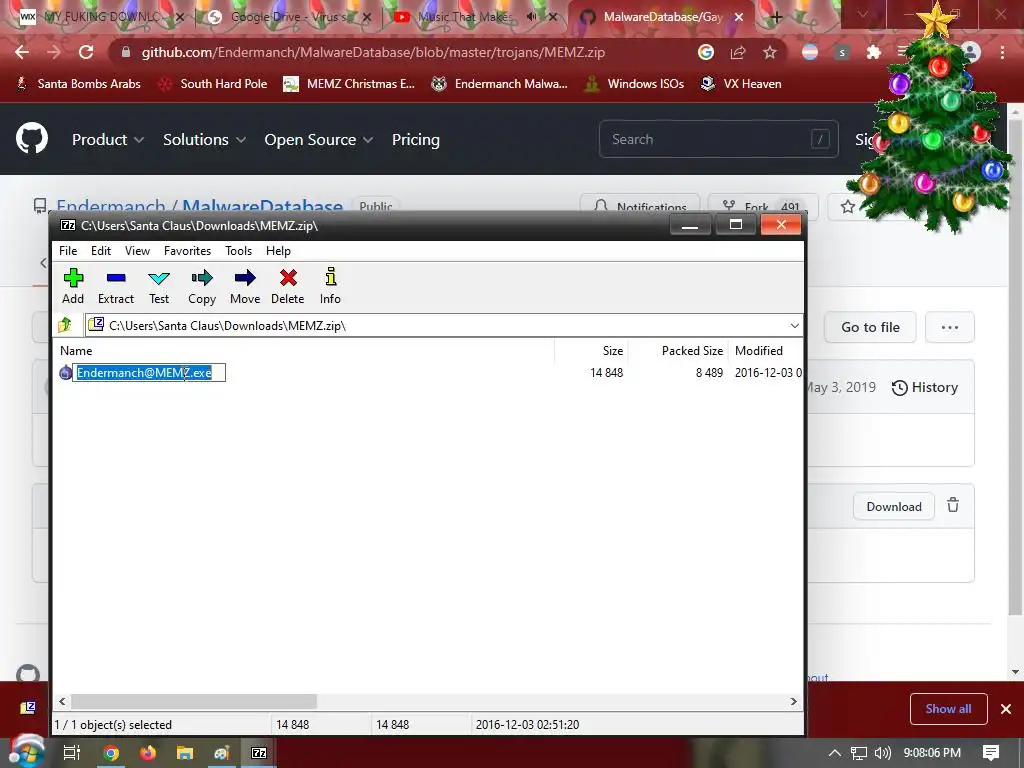Go up one folder level in 7-Zip

(65, 325)
